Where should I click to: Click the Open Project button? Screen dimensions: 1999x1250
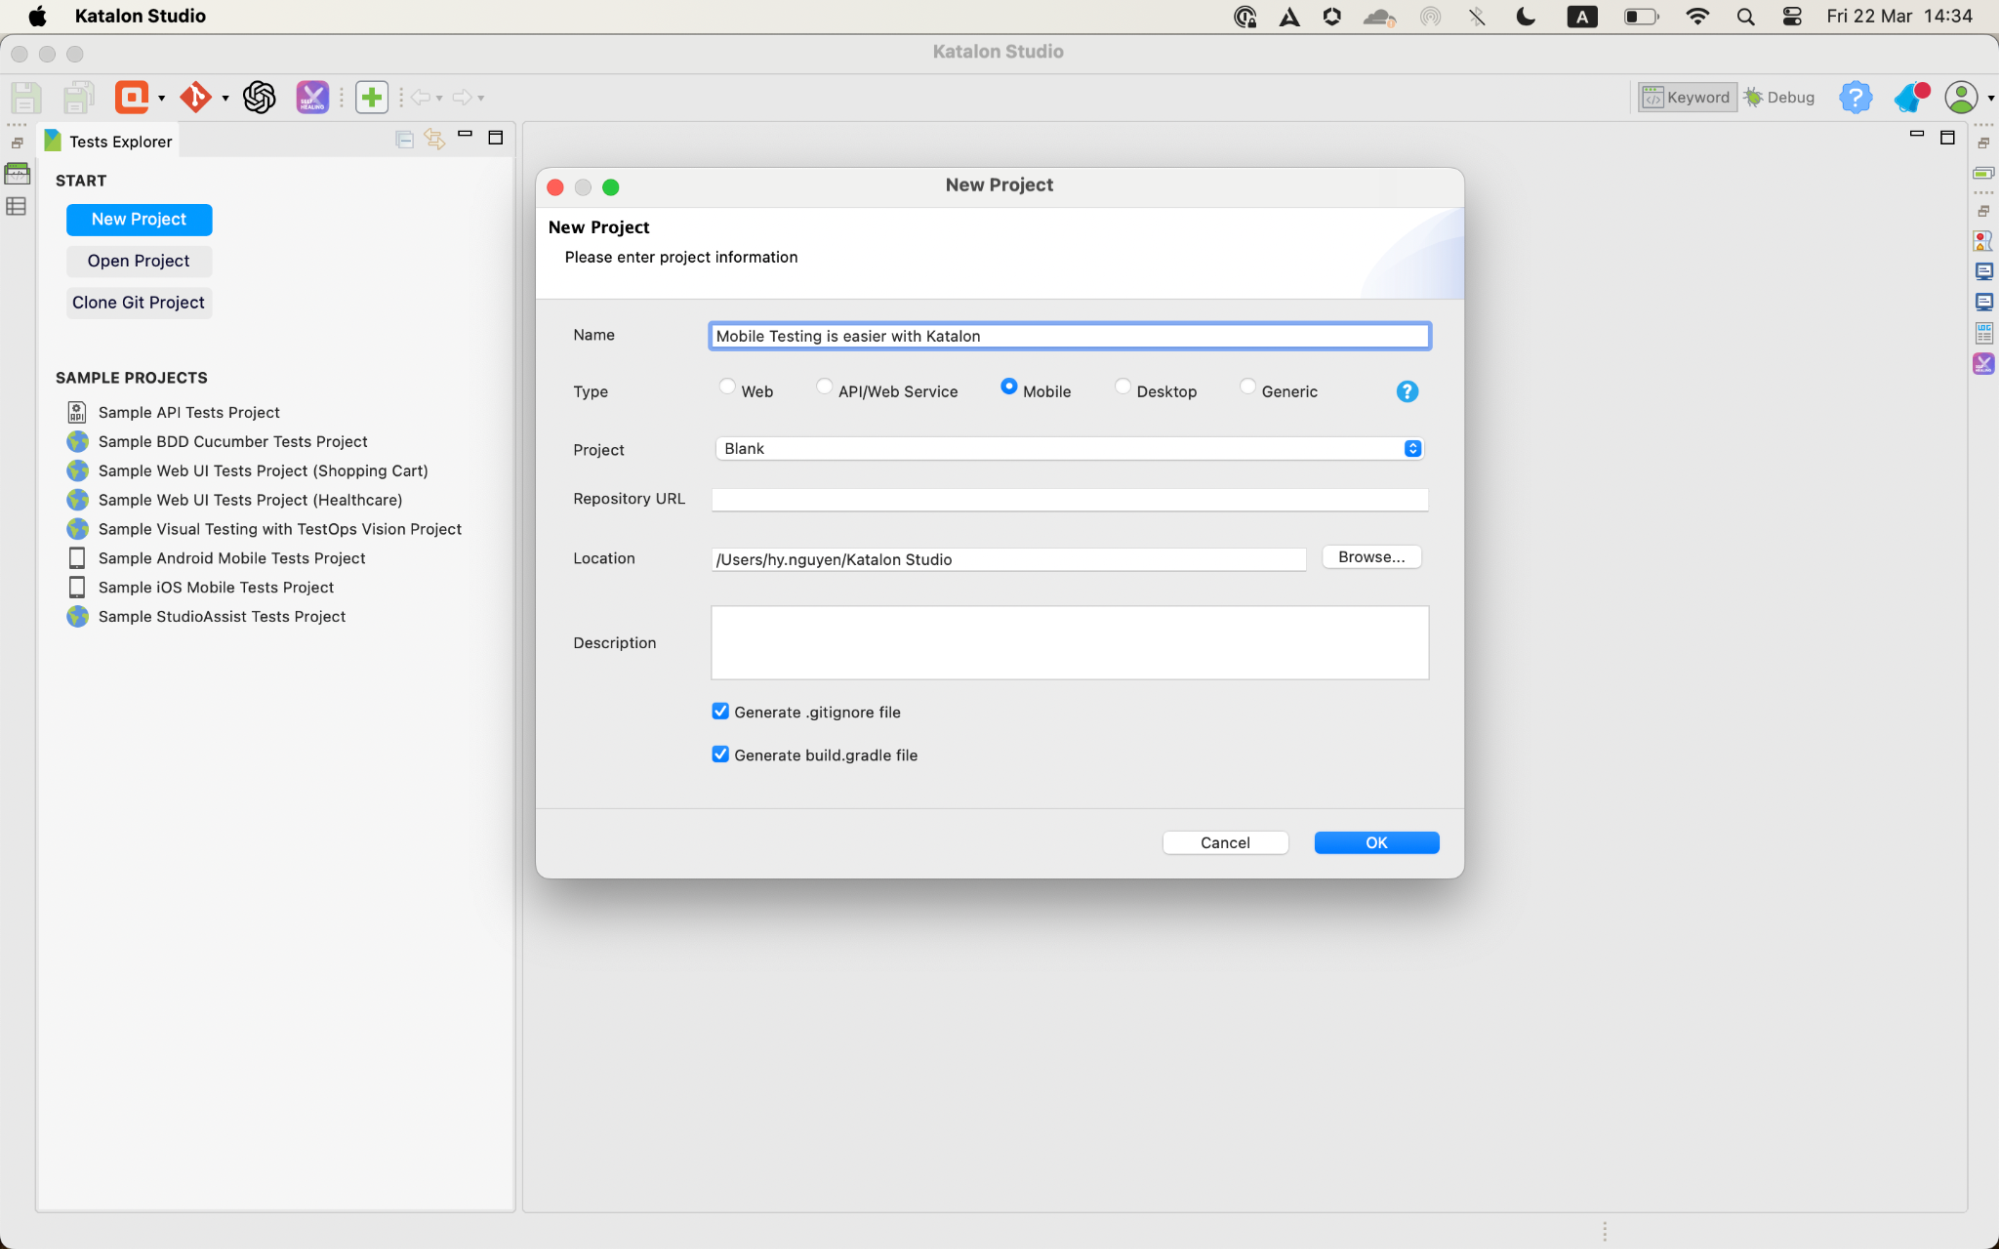[139, 261]
